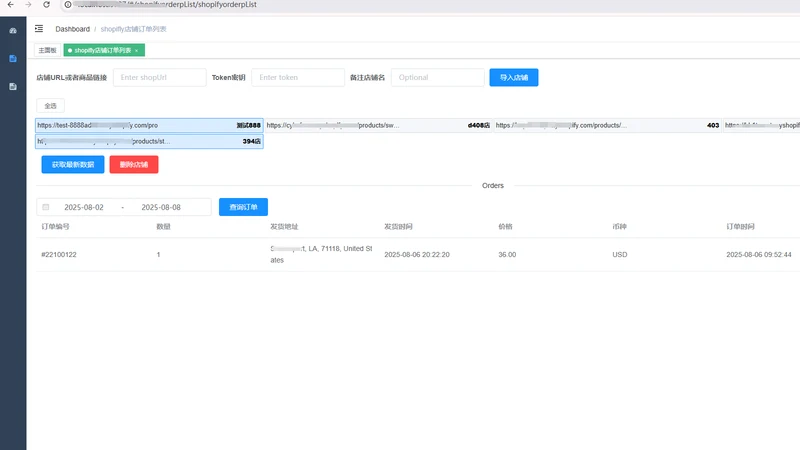
Task: Click the 查询订单 query button
Action: [x=243, y=207]
